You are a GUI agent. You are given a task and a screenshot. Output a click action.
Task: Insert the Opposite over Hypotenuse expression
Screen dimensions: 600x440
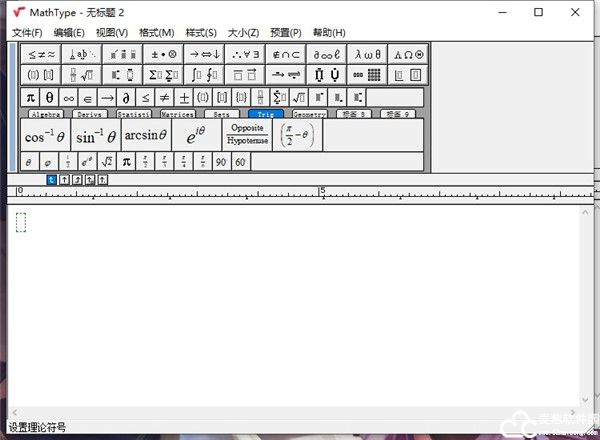(x=247, y=135)
